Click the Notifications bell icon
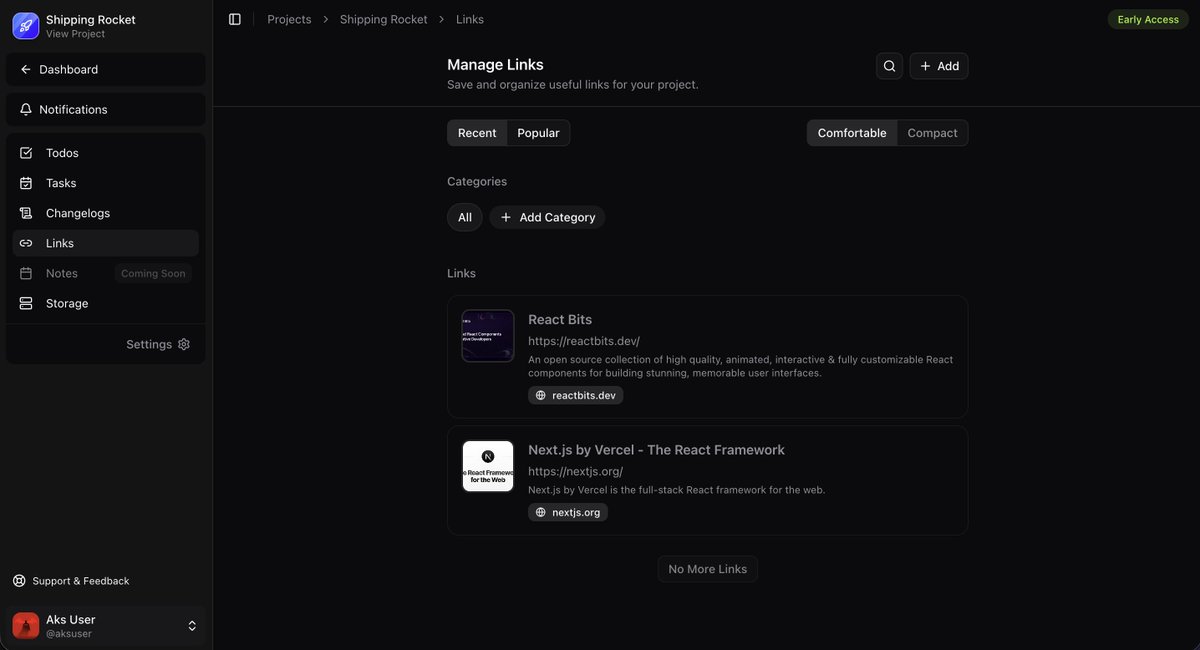The width and height of the screenshot is (1200, 650). [x=26, y=109]
